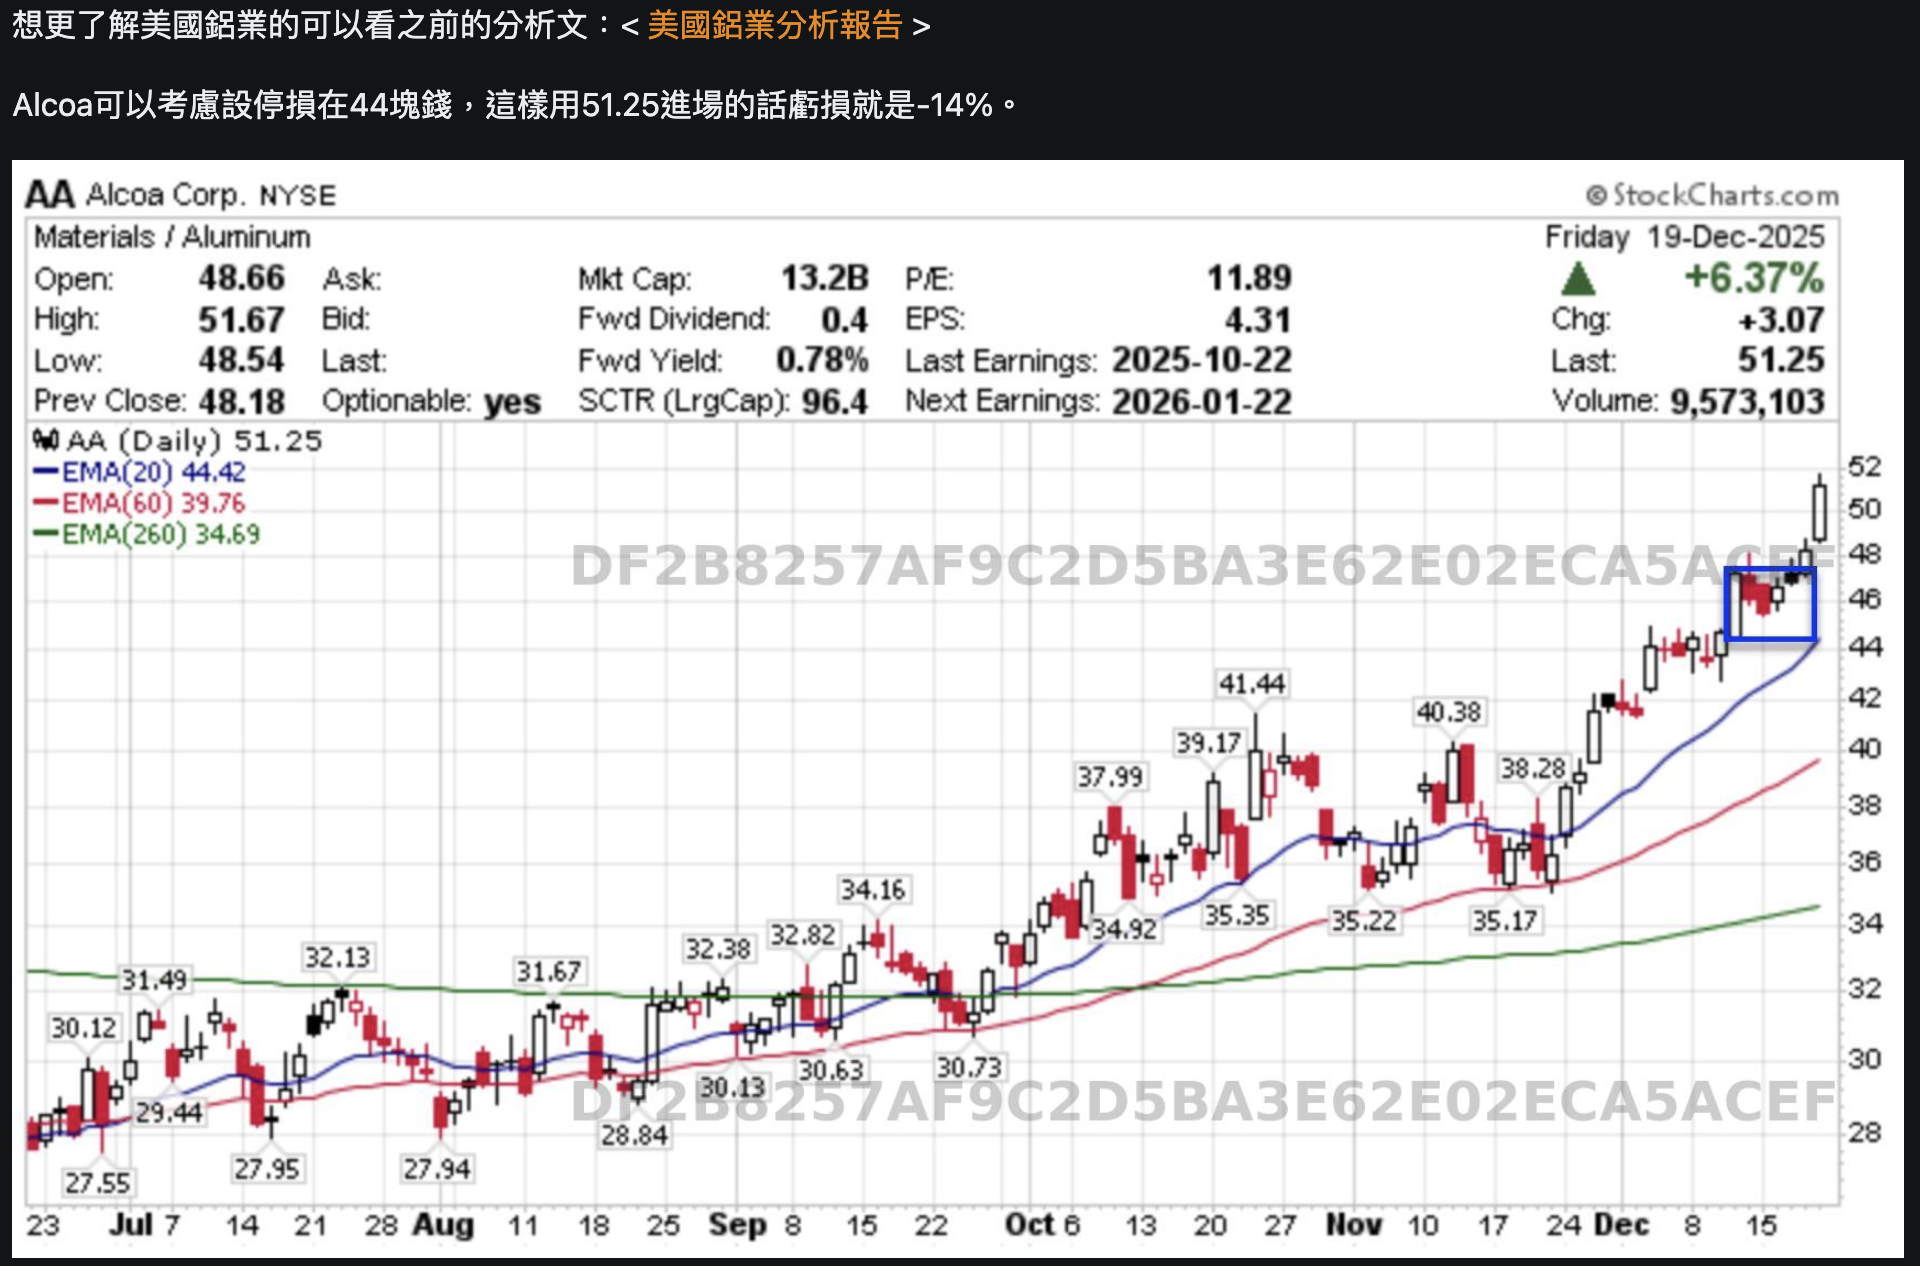This screenshot has height=1266, width=1920.
Task: Click the latest tall white candlestick
Action: 1819,512
